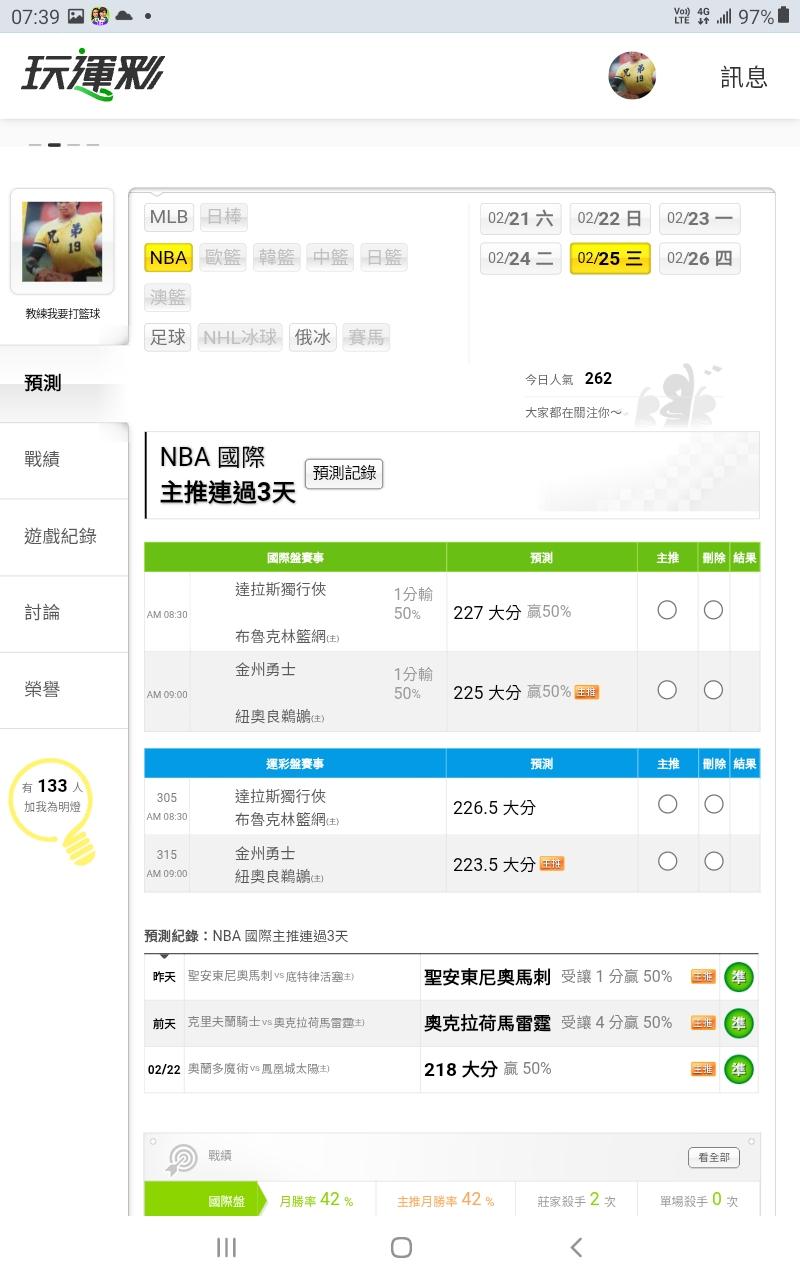Screen dimensions: 800x1280
Task: Click the 單場殺手 0 次 value
Action: [x=699, y=1200]
